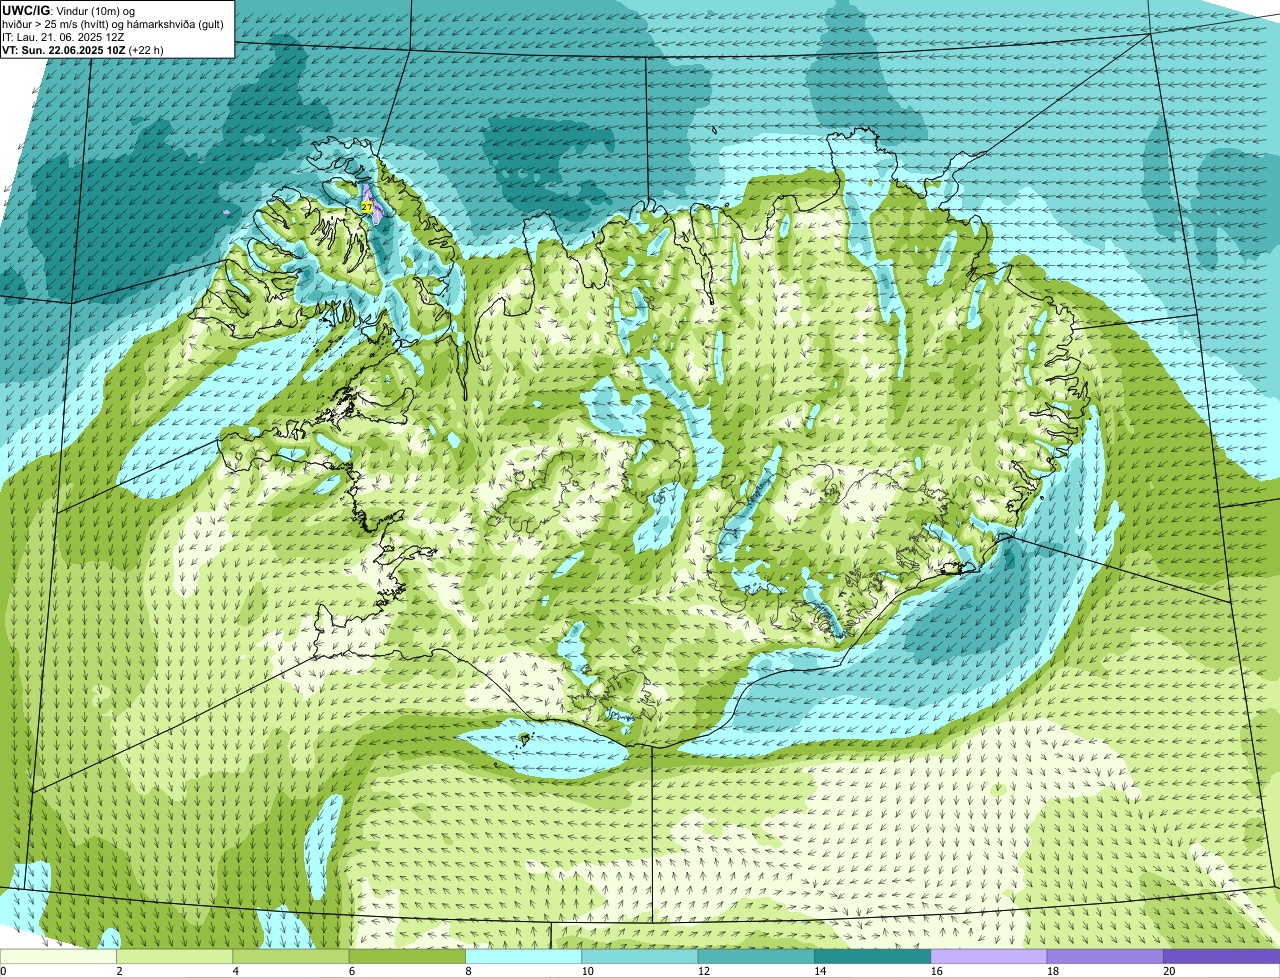Click the scale tick label '8'
This screenshot has height=978, width=1280.
pyautogui.click(x=468, y=971)
